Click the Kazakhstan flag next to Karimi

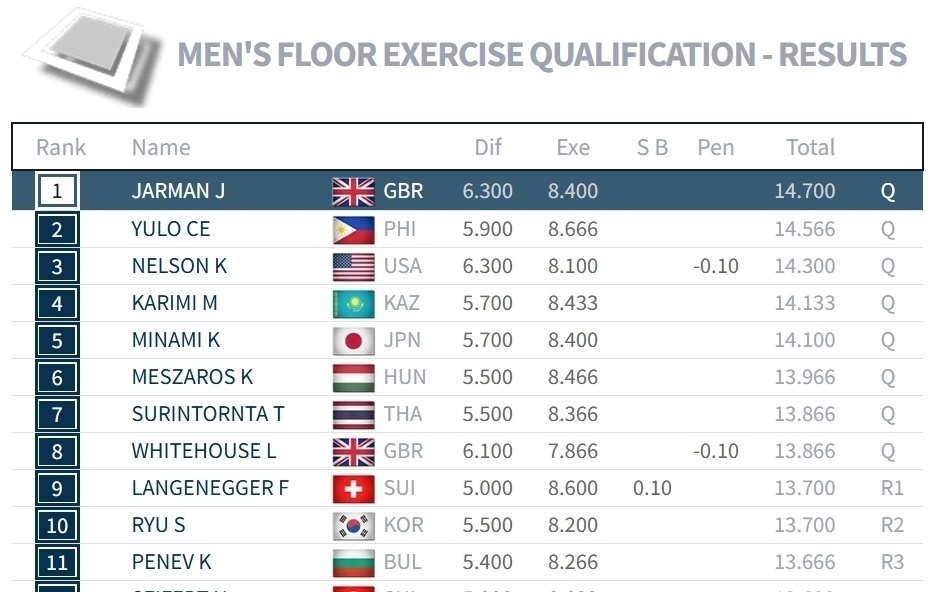[x=353, y=303]
